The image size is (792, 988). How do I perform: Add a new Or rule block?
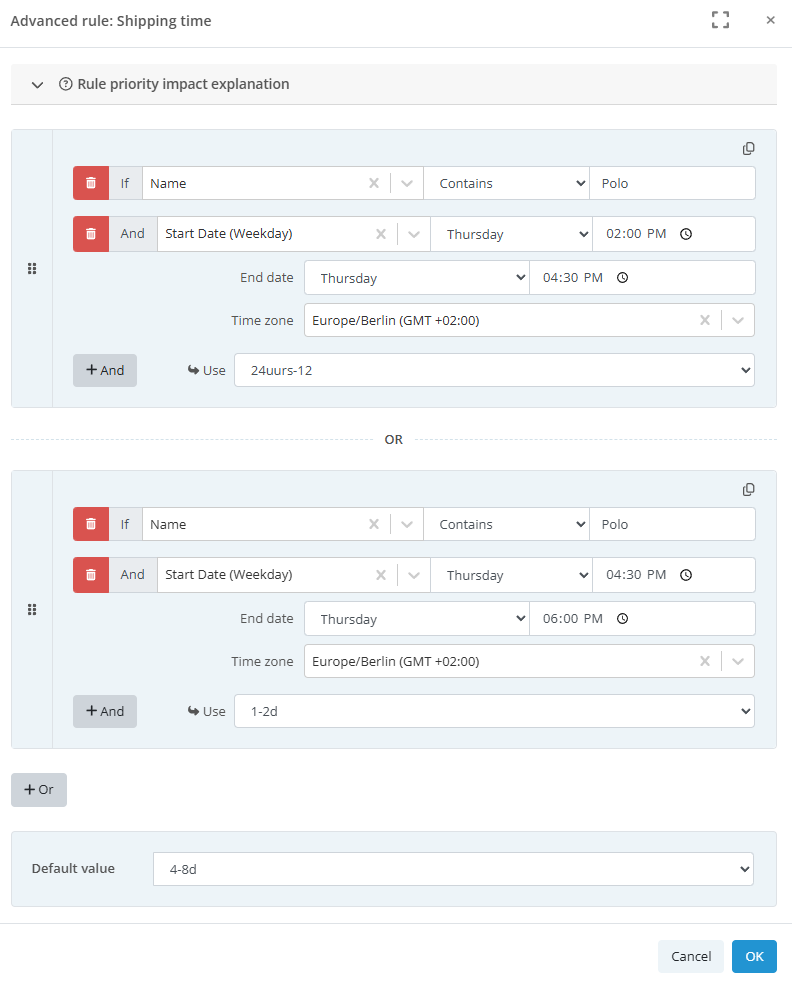[38, 790]
